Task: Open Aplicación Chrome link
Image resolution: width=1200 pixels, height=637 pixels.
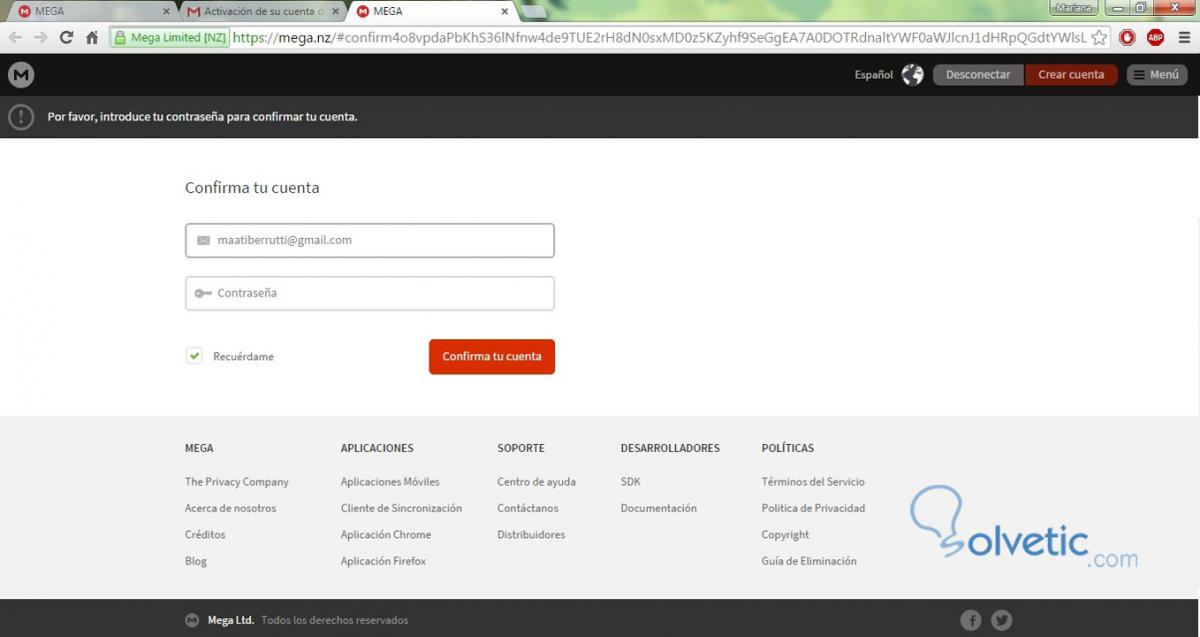Action: click(x=386, y=535)
